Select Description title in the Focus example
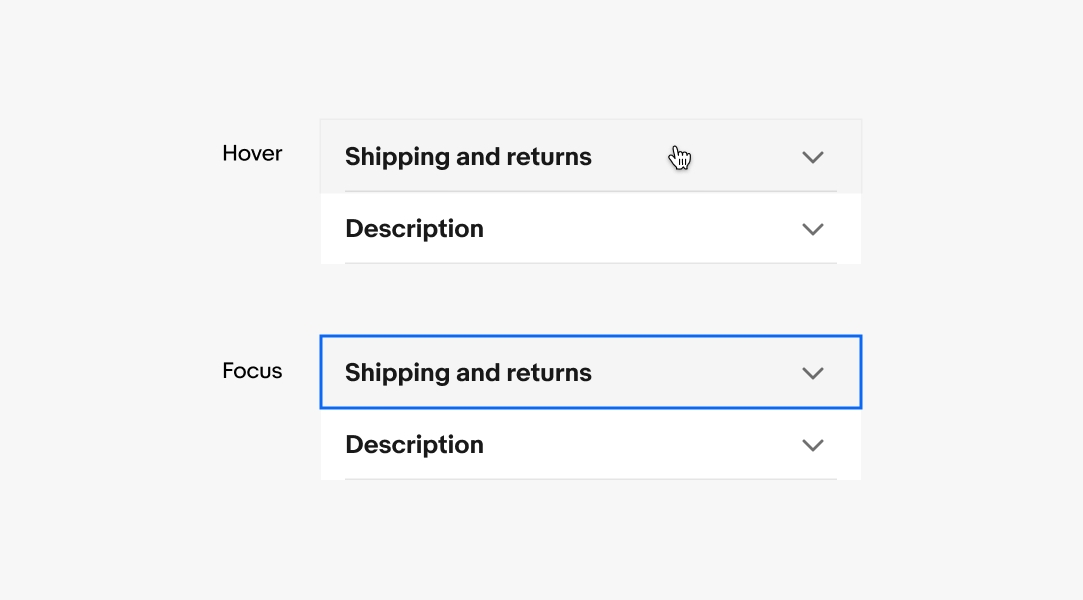 click(414, 445)
